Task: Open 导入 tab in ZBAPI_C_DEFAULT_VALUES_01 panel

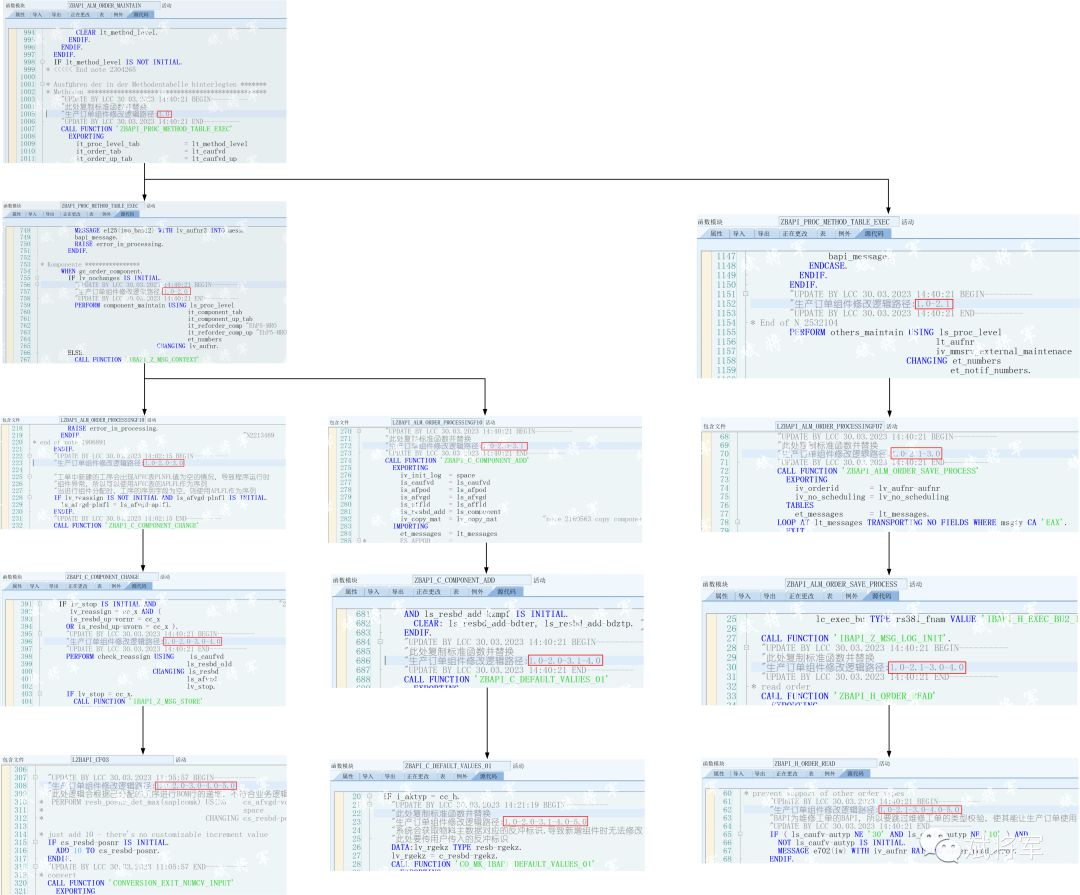Action: click(x=368, y=776)
